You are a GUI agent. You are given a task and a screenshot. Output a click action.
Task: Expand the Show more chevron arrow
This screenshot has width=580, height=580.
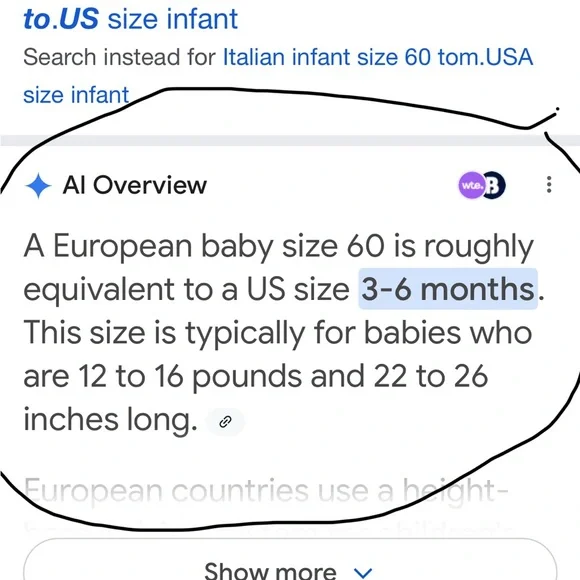(363, 573)
